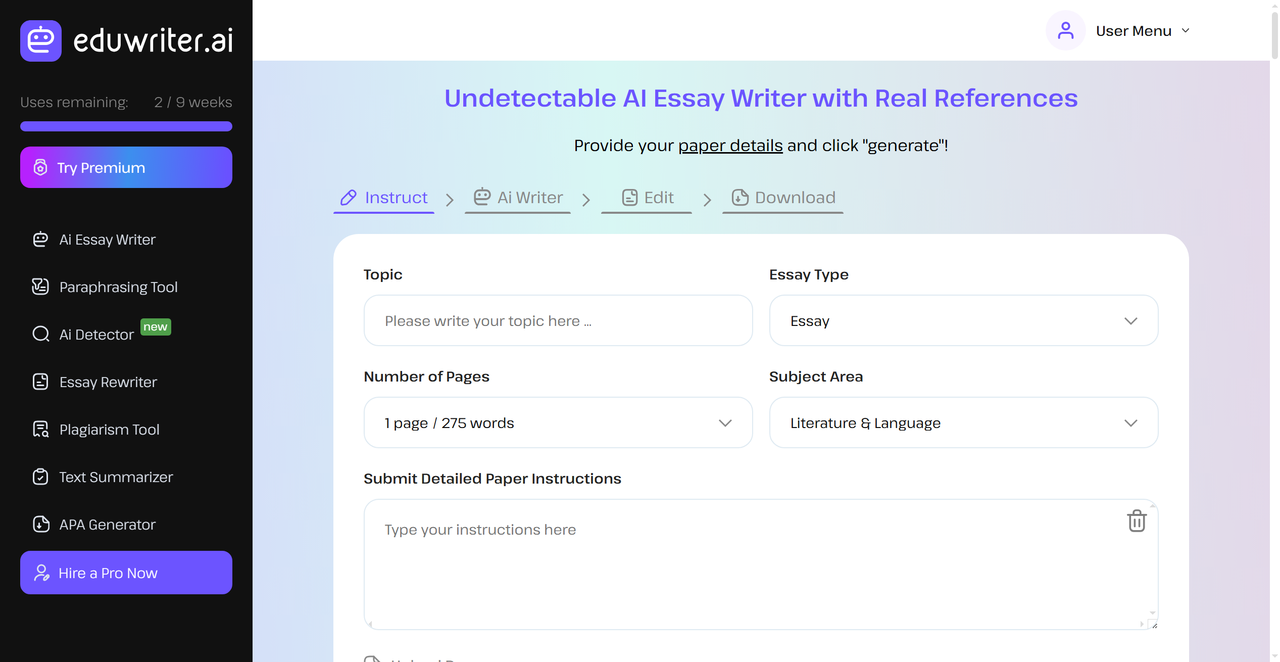Switch to the Edit step tab

(x=646, y=198)
